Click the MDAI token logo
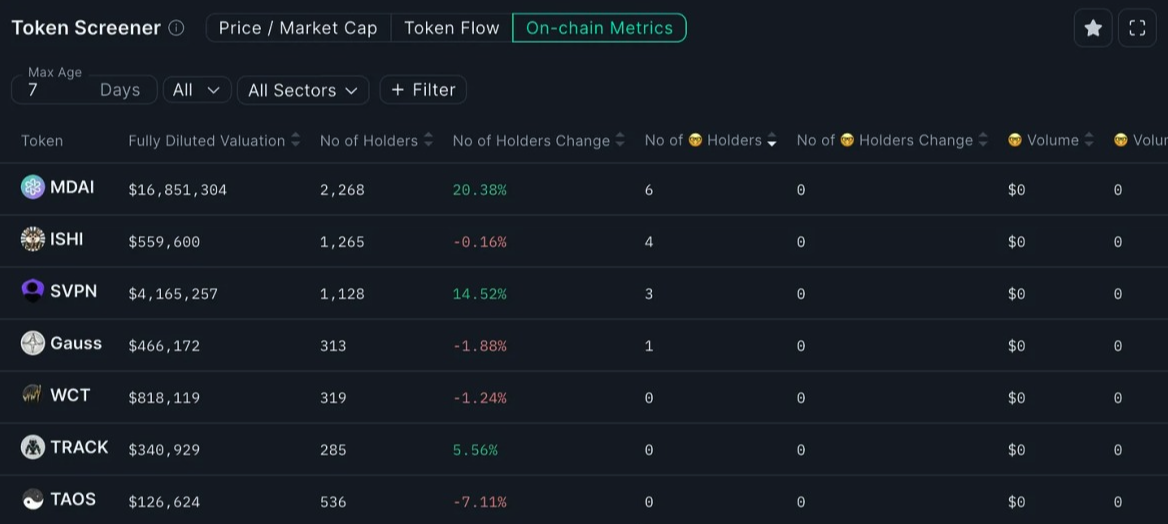 tap(33, 187)
